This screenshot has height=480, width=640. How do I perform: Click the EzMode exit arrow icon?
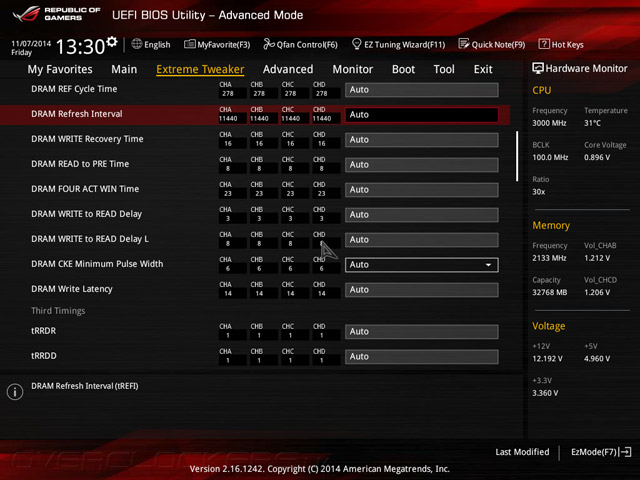coord(626,452)
